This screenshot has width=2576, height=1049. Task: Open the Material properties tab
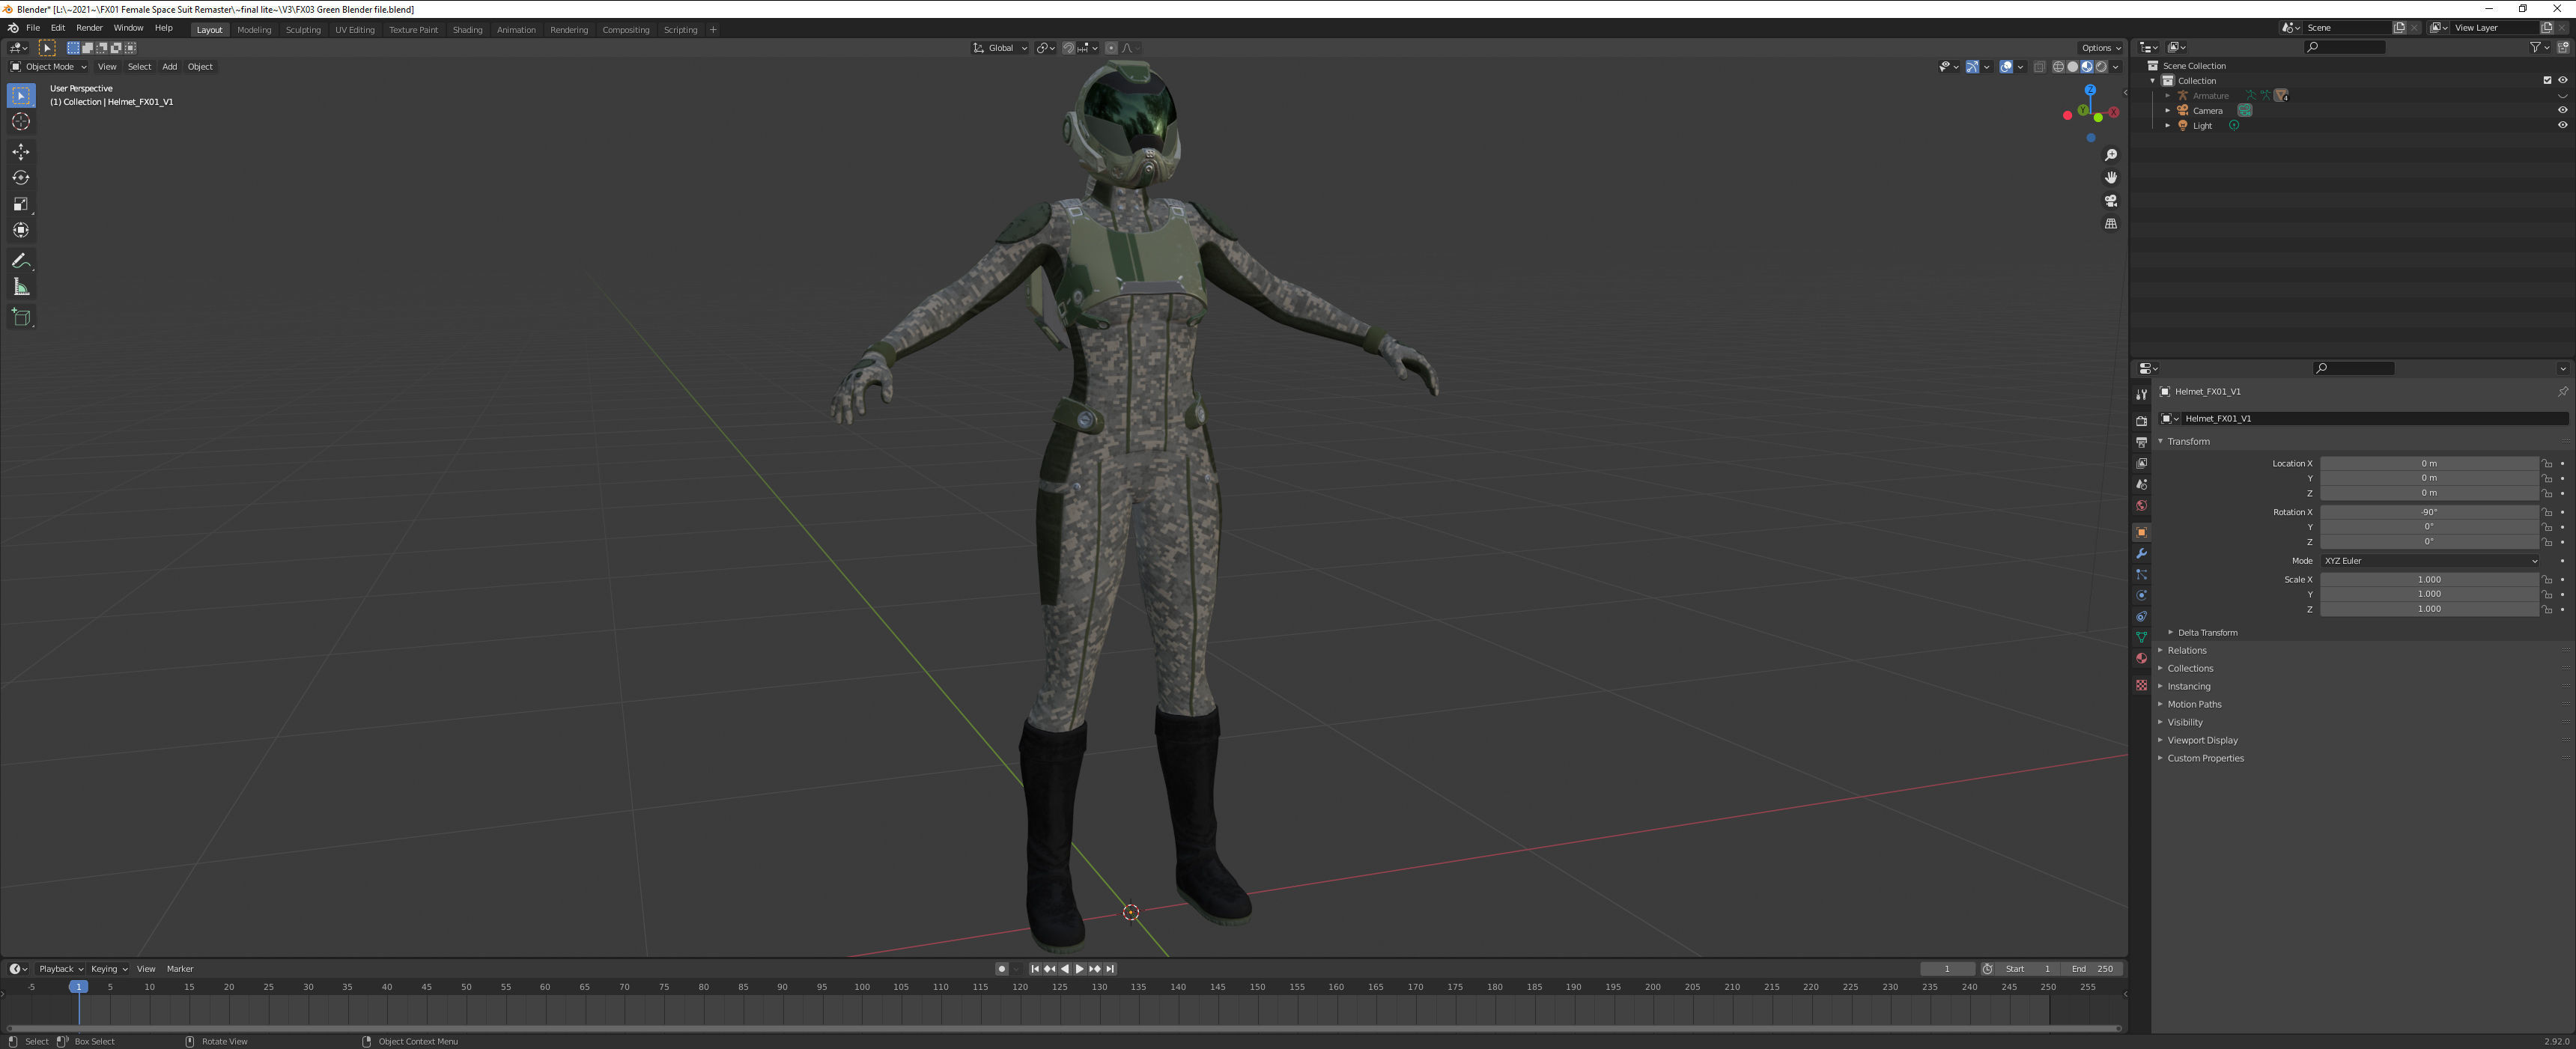point(2141,658)
